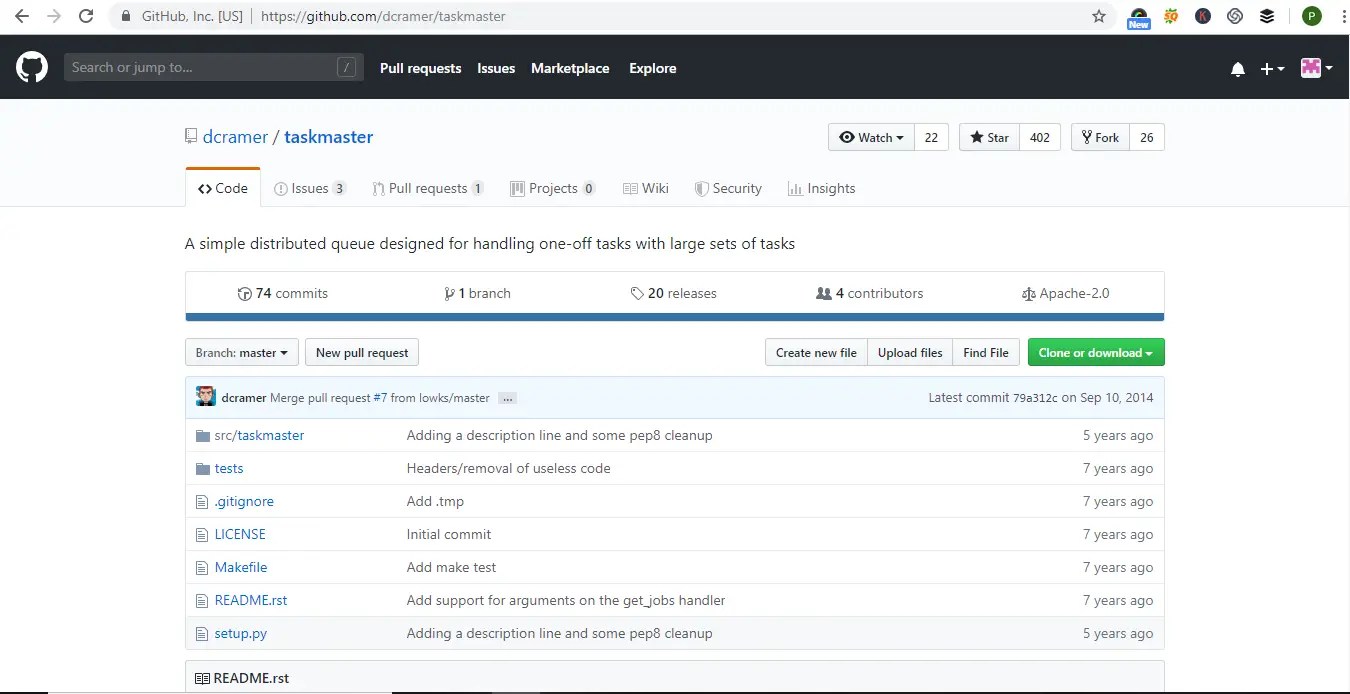Screen dimensions: 1350x694
Task: Click the notifications bell icon
Action: click(1237, 68)
